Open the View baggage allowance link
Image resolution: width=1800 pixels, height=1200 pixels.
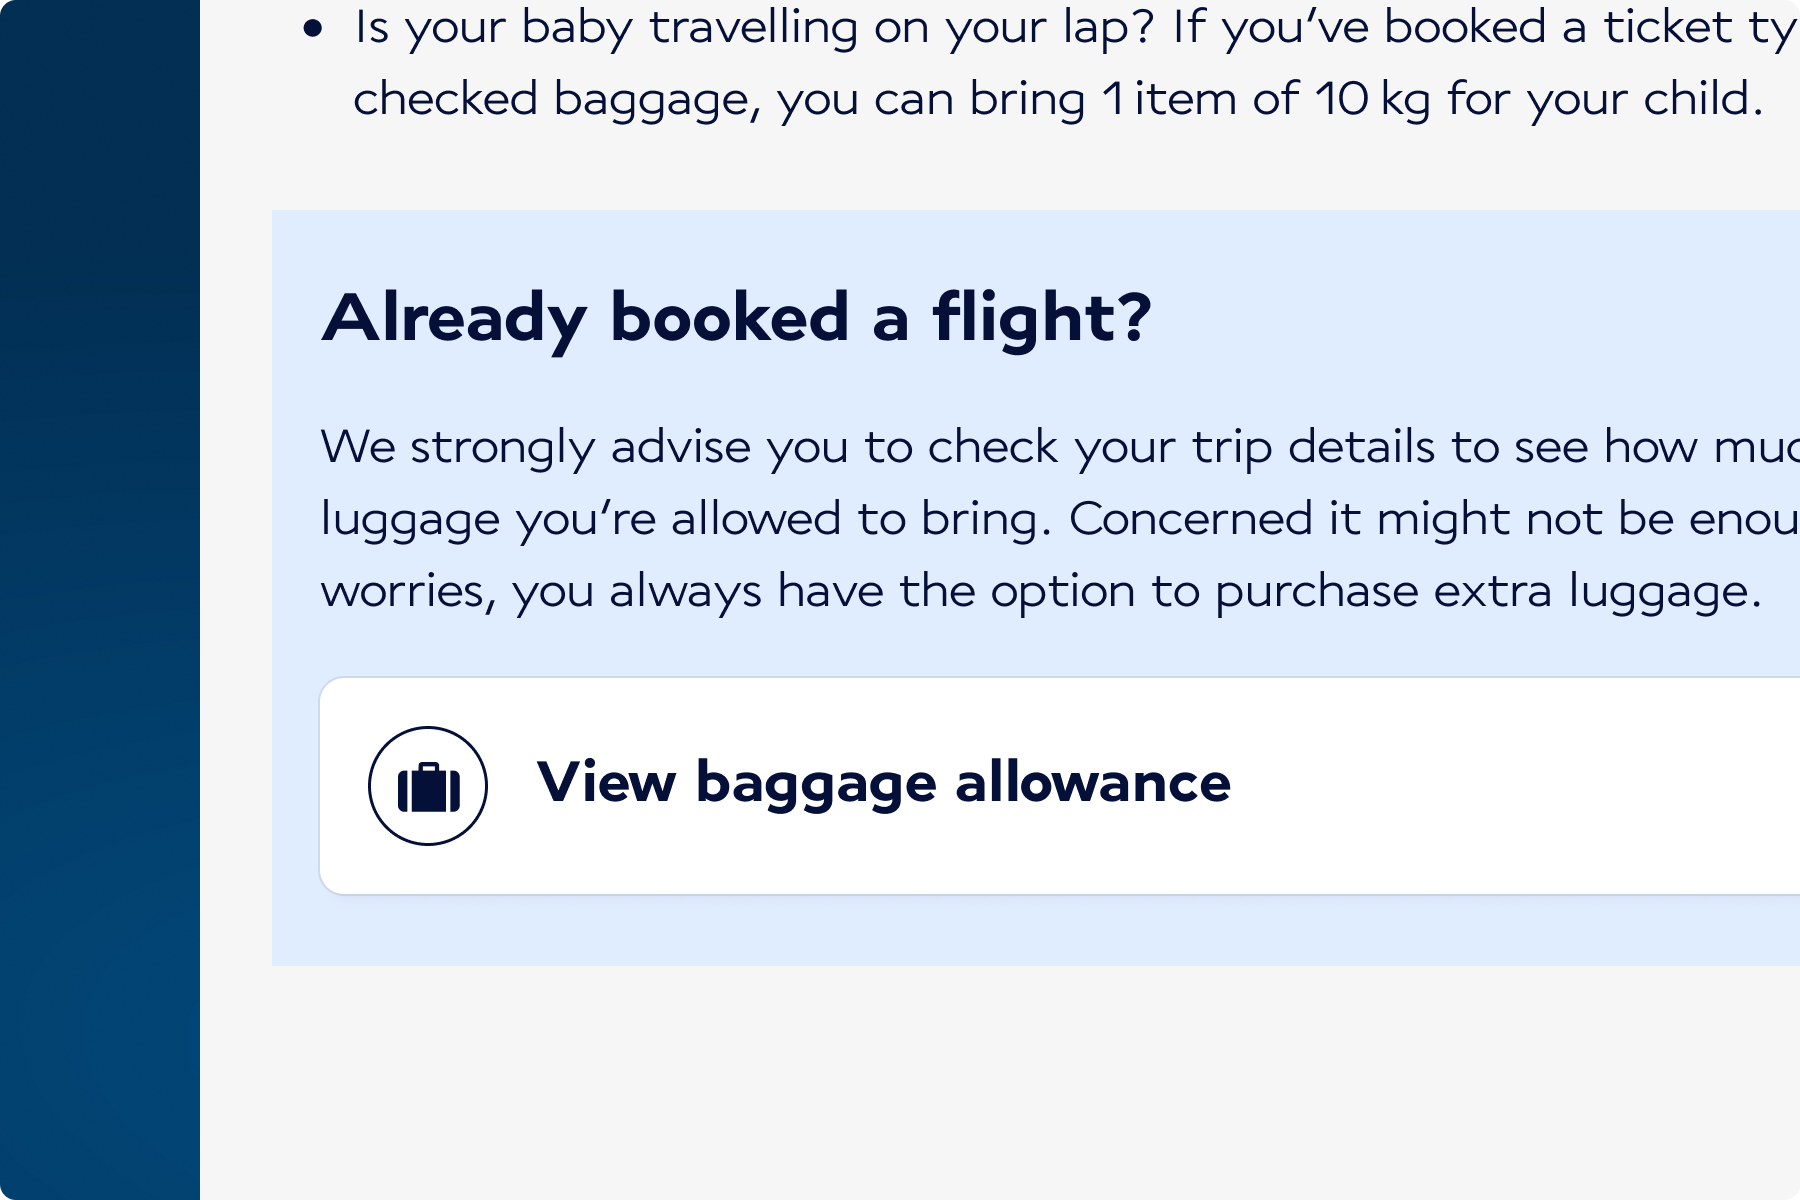883,782
